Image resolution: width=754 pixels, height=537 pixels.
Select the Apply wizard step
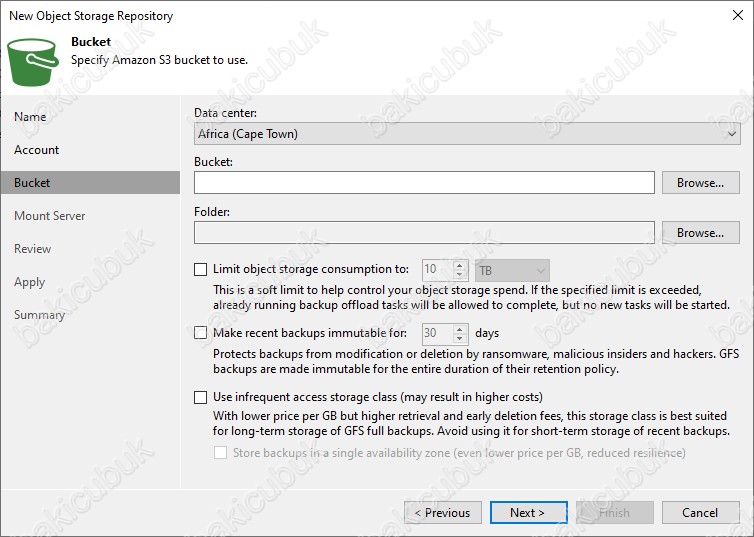(x=29, y=282)
